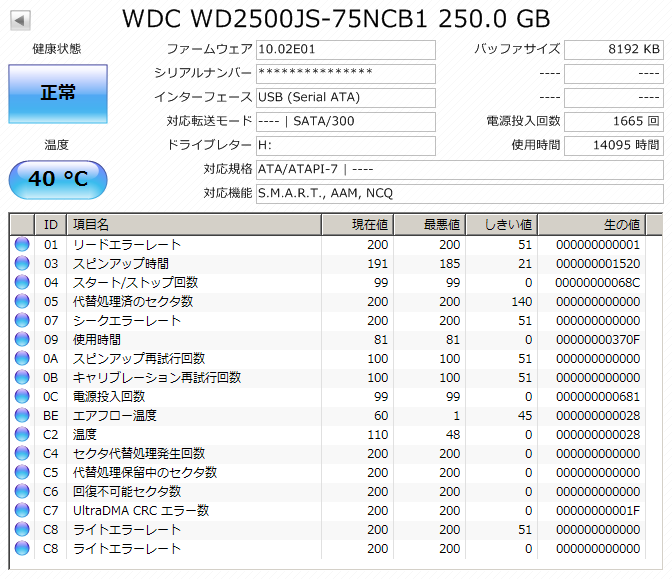
Task: Click the current value 191
Action: click(378, 264)
